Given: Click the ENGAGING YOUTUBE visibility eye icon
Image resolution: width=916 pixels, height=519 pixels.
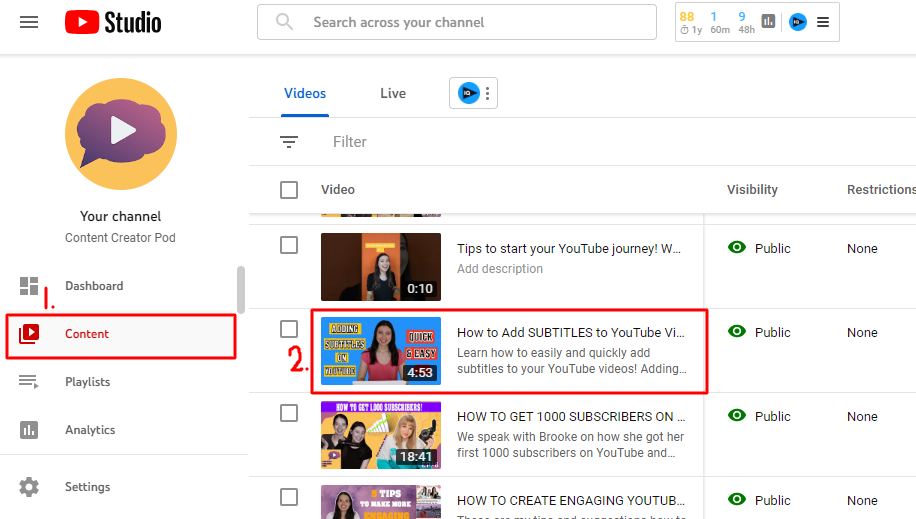Looking at the screenshot, I should (737, 500).
